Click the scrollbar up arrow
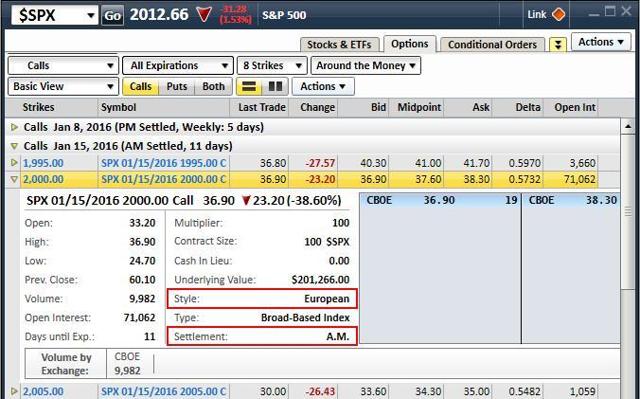 coord(628,127)
